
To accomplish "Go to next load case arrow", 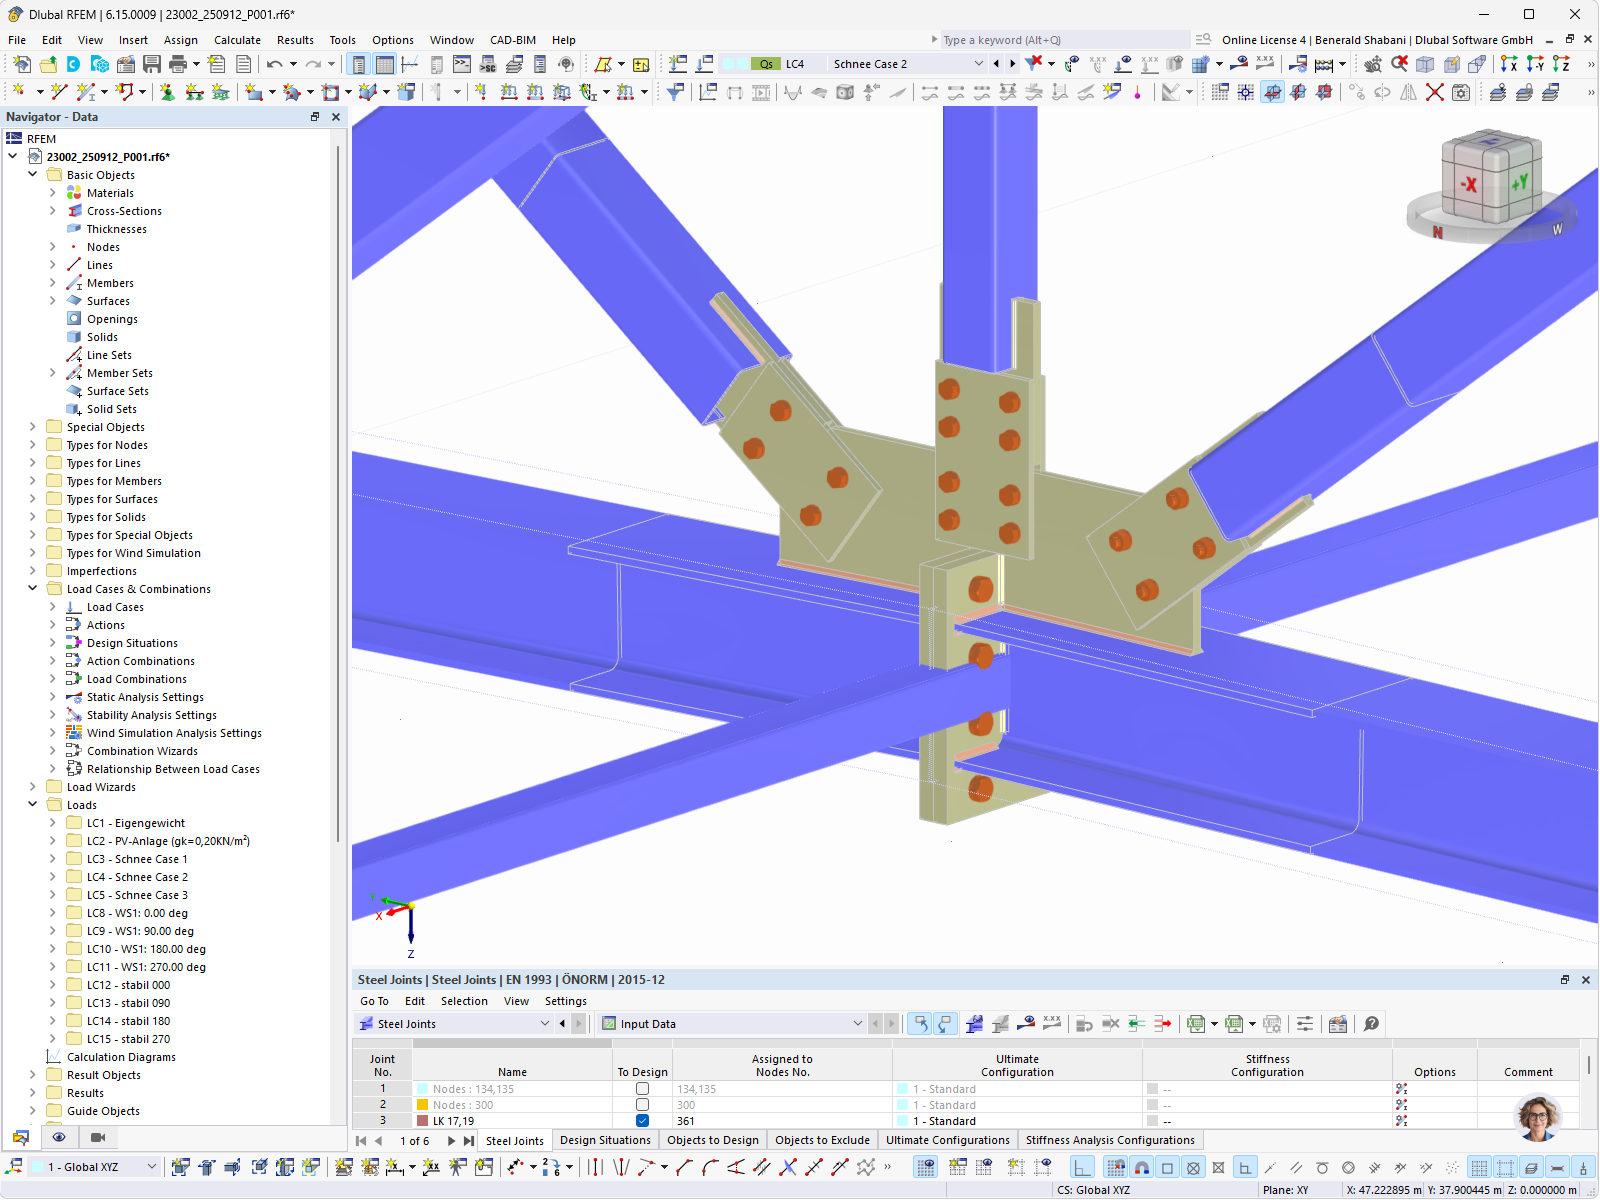I will coord(1012,64).
